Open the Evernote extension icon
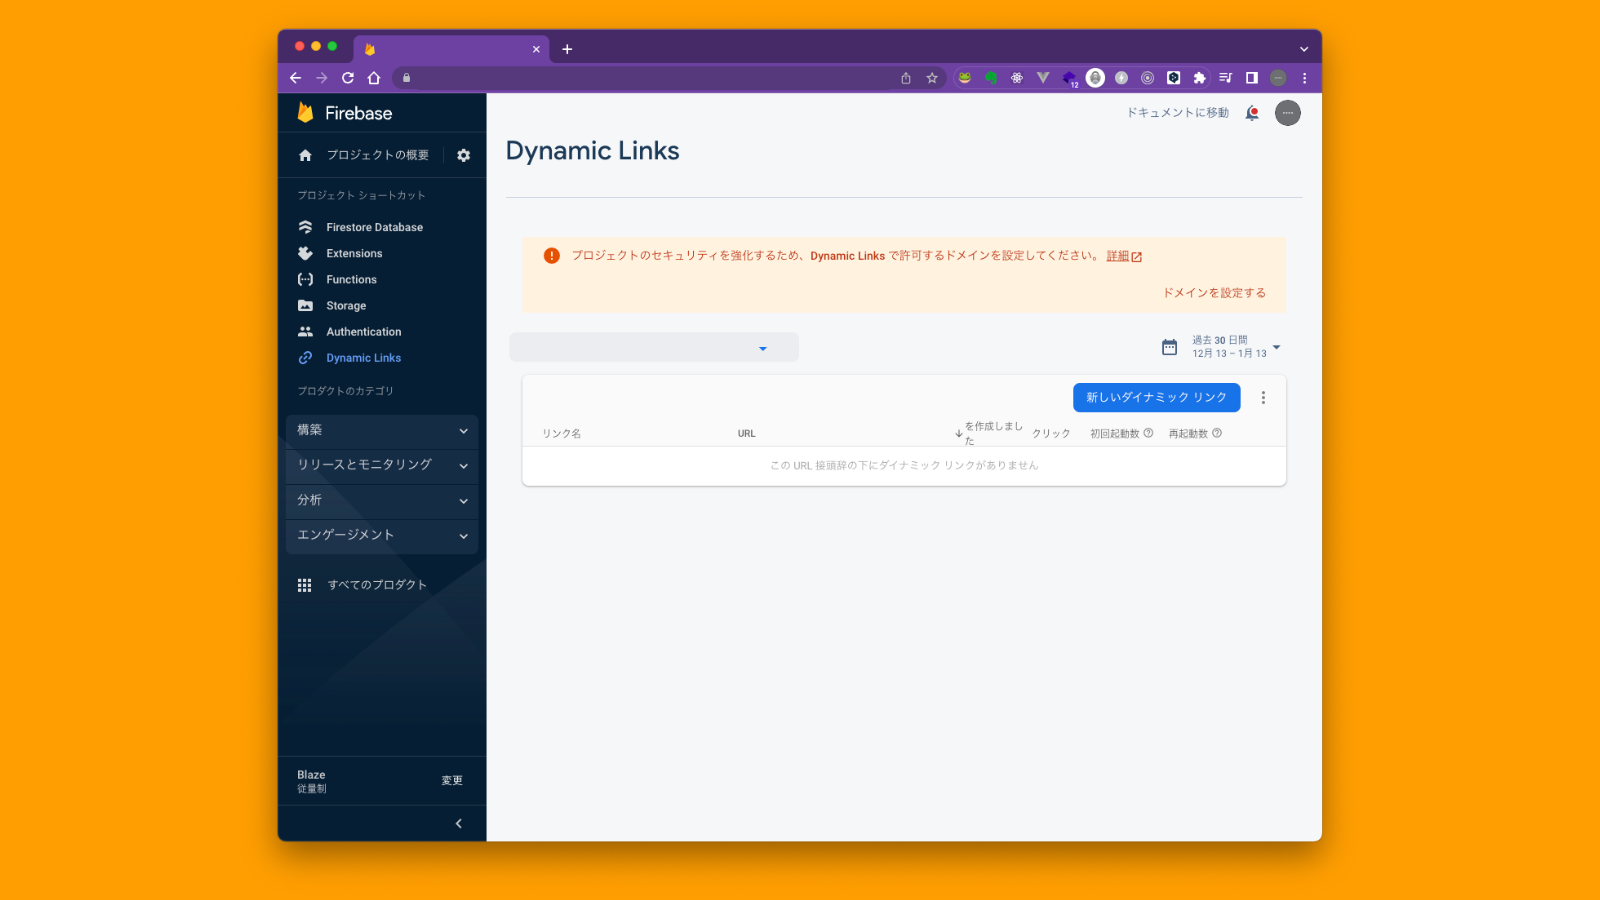1600x900 pixels. (x=991, y=78)
